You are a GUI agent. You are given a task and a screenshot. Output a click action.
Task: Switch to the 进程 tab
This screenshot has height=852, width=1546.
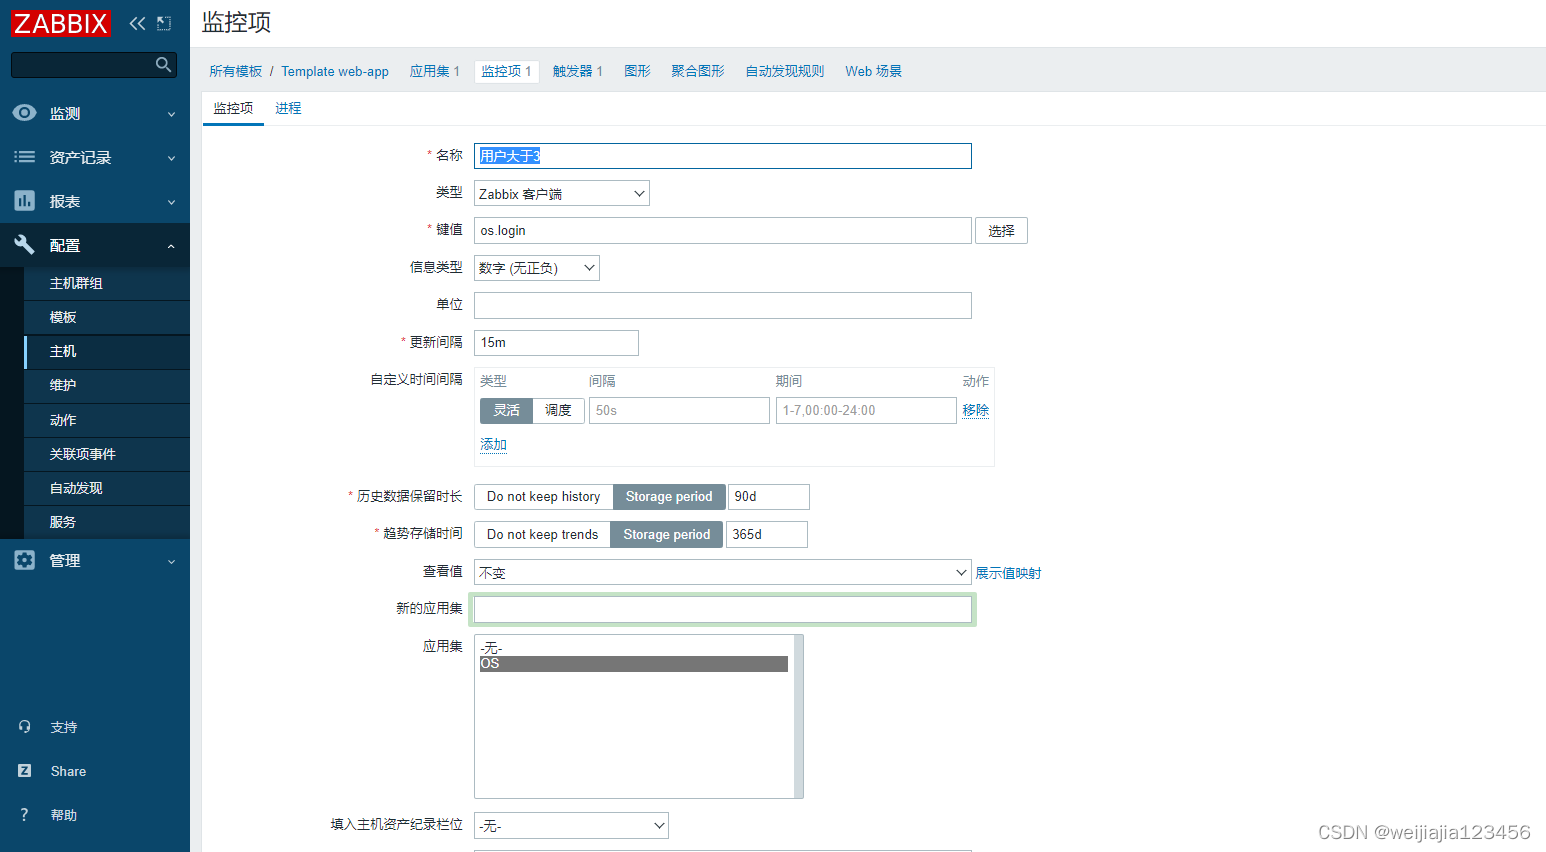[288, 108]
